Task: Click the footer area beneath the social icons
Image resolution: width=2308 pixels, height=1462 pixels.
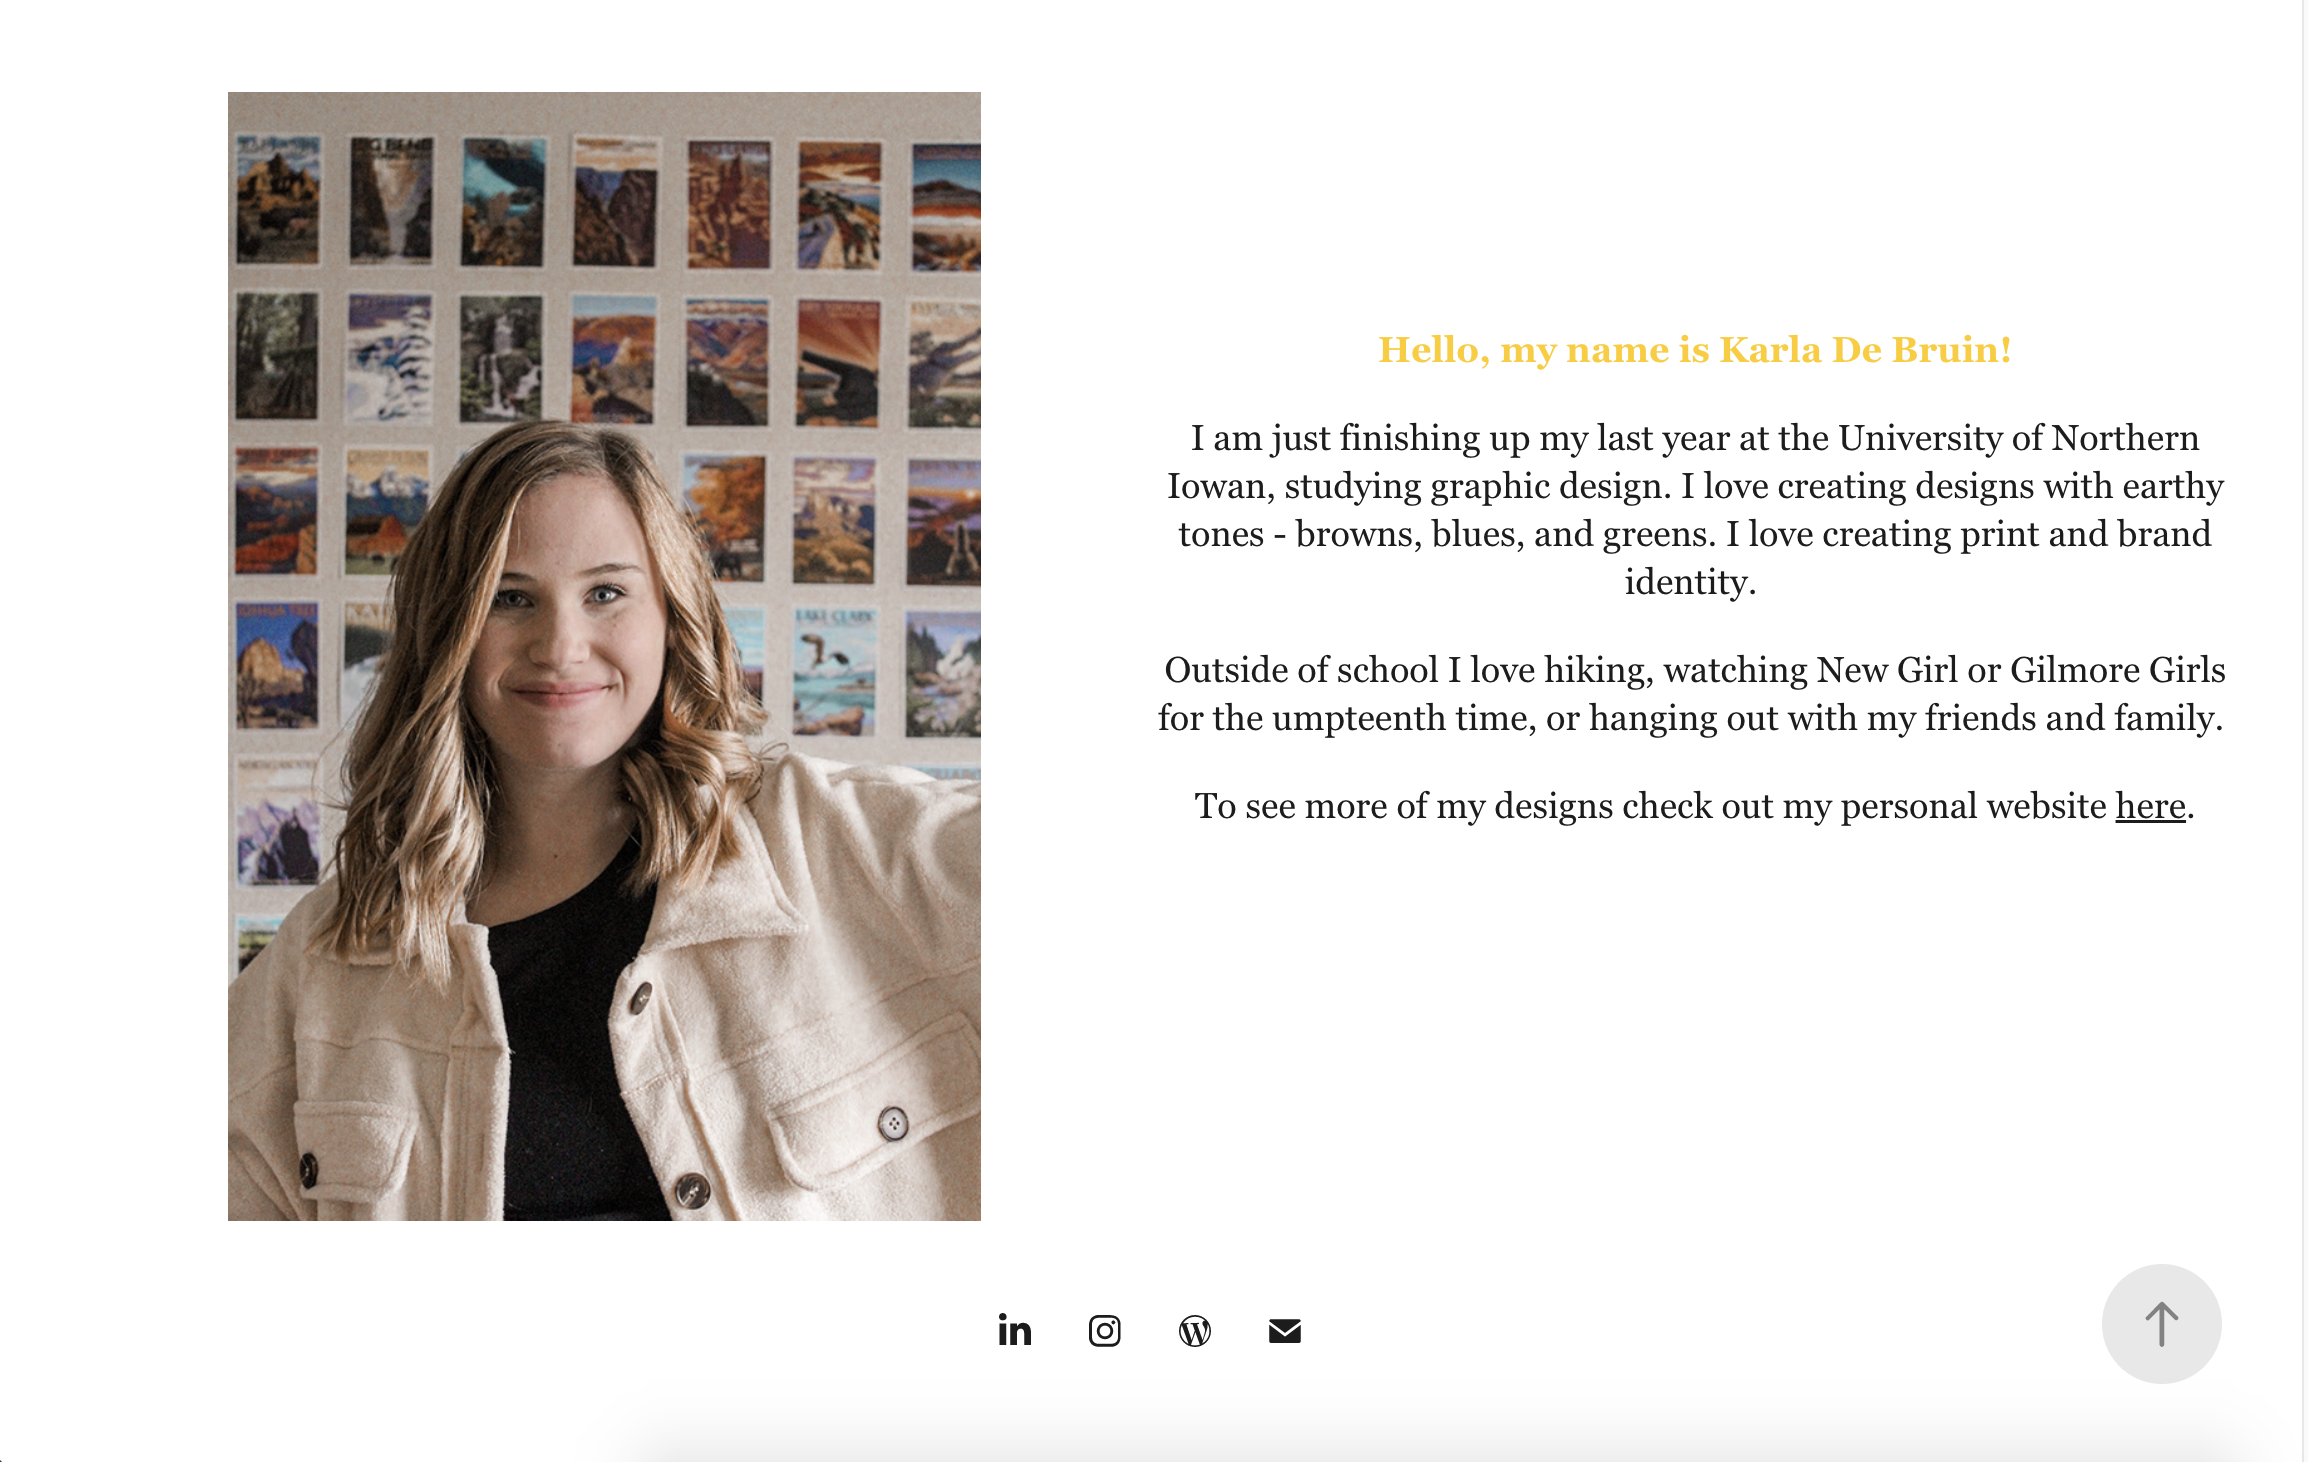Action: (x=1150, y=1420)
